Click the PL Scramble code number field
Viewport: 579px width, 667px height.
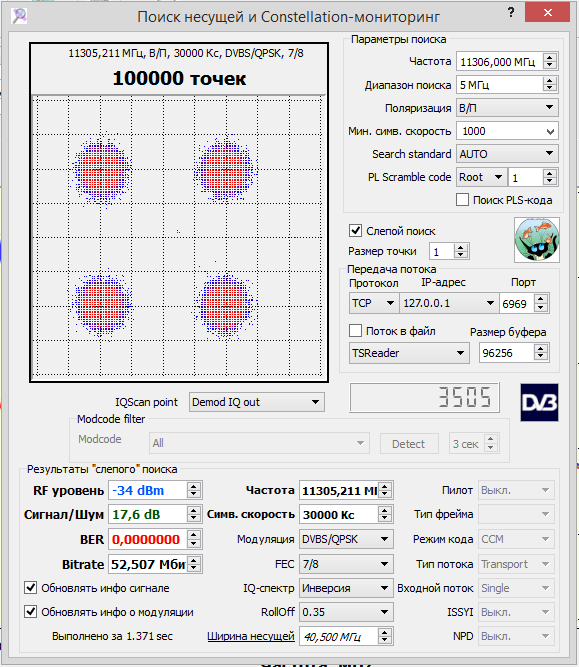tap(525, 177)
